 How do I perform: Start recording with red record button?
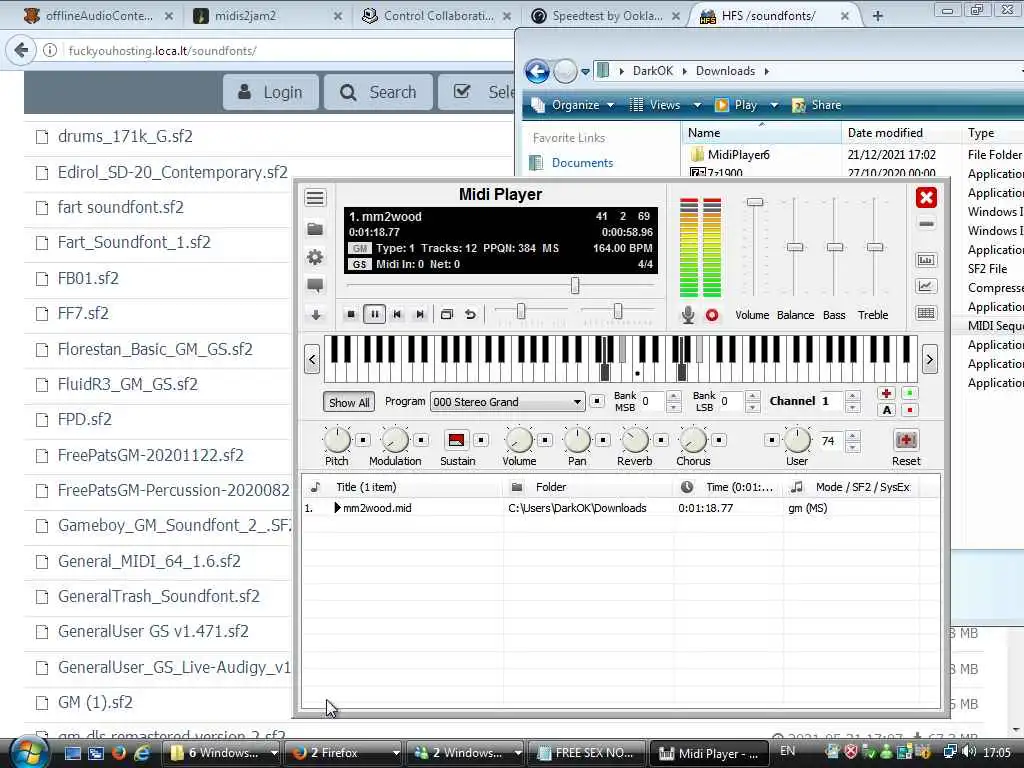(712, 315)
